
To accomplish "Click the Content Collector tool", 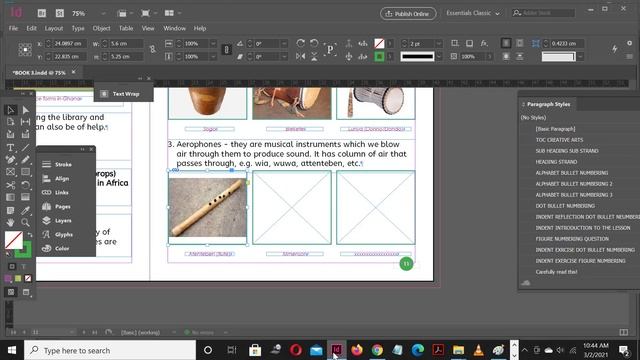I will tap(11, 134).
